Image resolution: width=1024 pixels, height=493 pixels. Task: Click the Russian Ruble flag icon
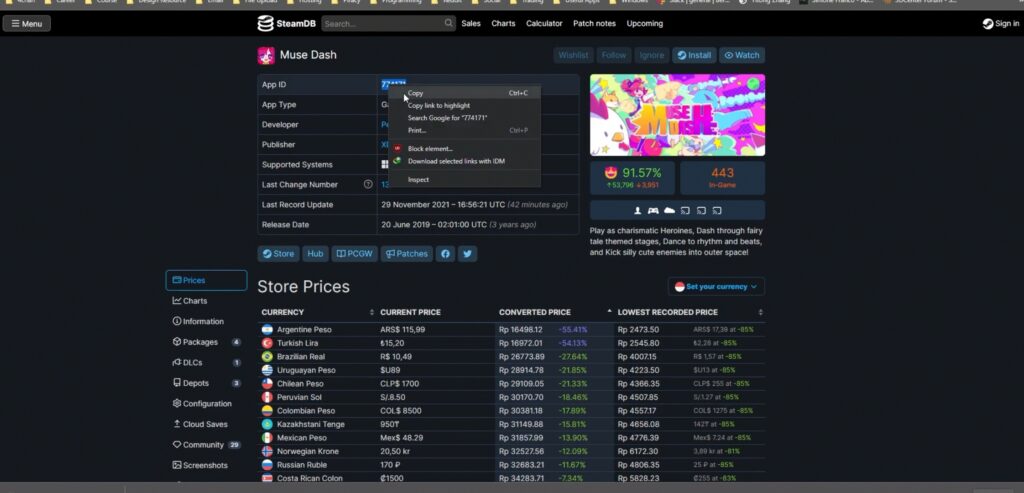tap(267, 465)
